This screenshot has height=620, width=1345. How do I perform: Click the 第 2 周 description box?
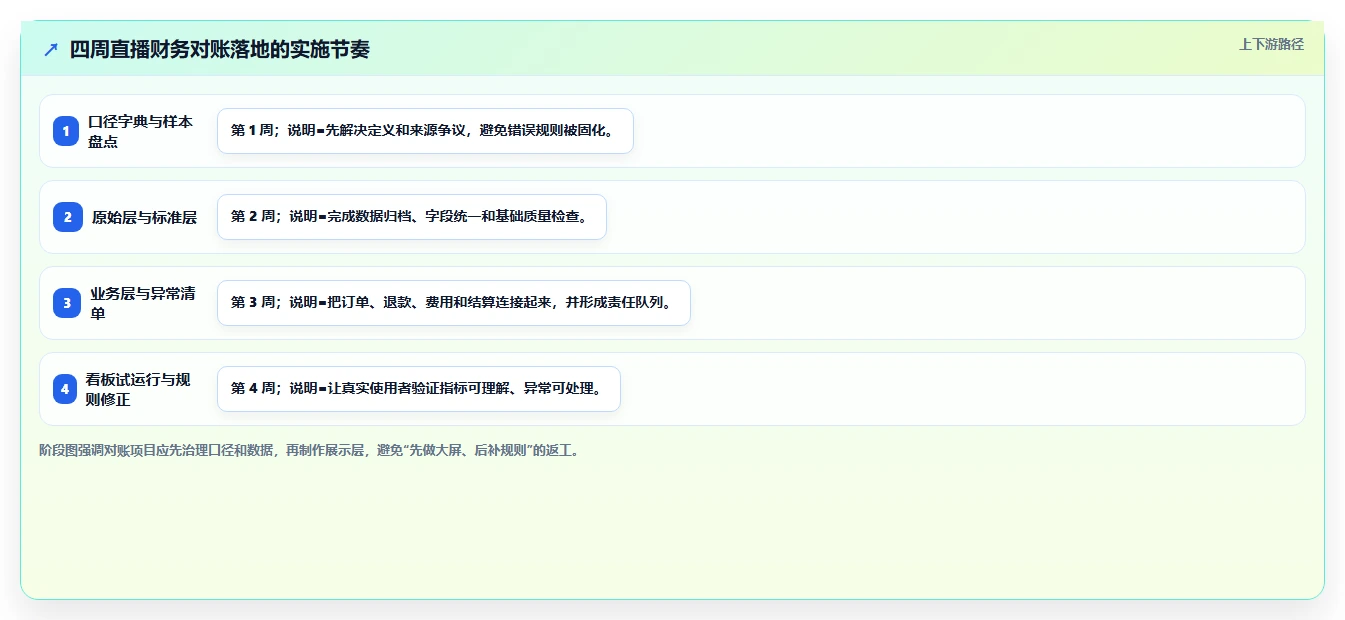412,217
